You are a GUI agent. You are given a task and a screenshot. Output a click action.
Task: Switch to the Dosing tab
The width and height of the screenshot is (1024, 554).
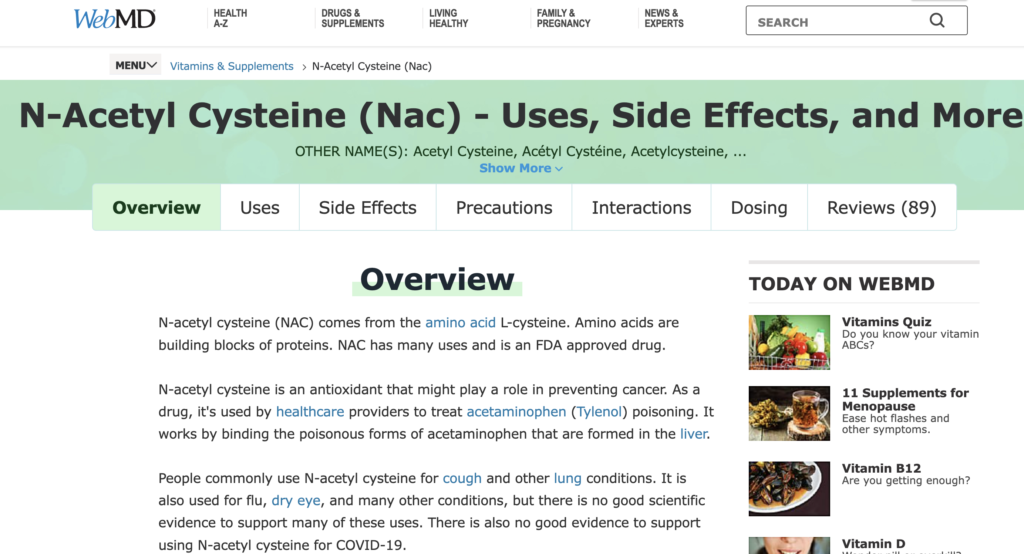click(758, 208)
